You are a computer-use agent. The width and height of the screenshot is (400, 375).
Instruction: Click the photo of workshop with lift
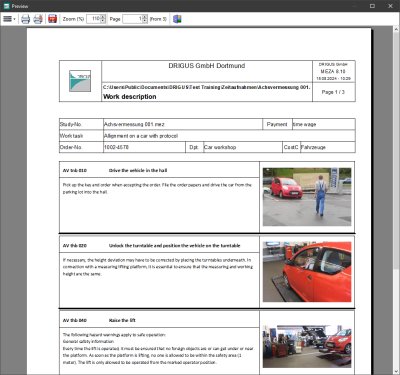click(307, 347)
